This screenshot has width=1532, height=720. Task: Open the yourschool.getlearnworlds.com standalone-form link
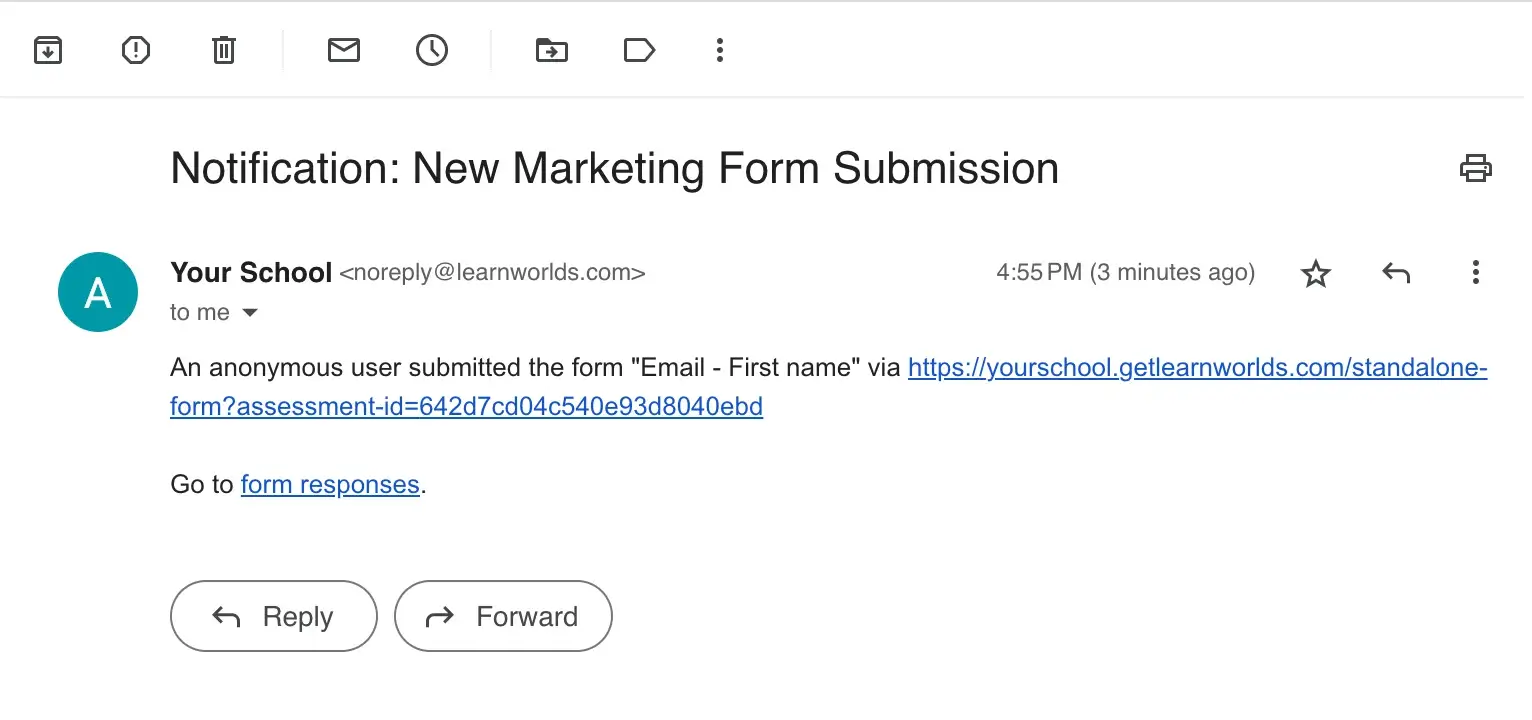829,388
